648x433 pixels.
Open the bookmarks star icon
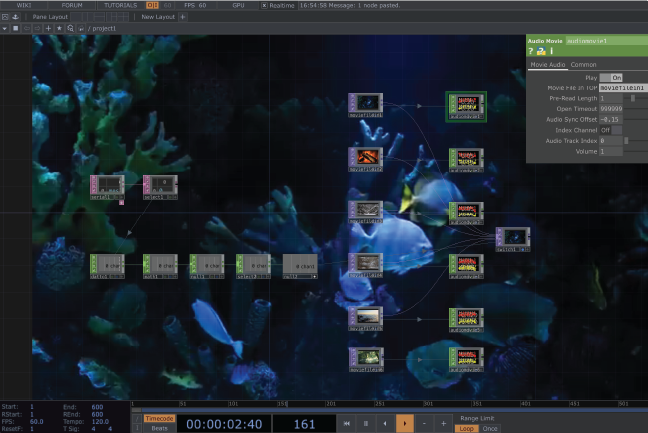coord(59,29)
